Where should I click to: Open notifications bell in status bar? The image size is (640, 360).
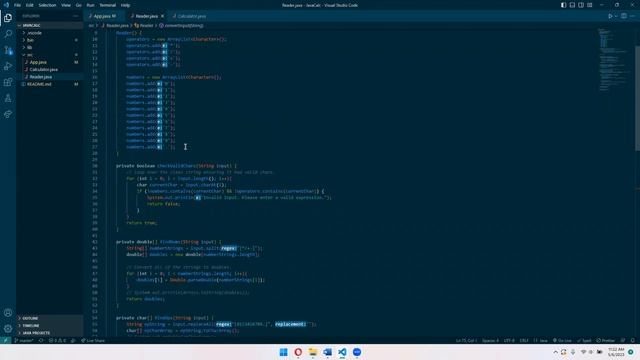633,340
